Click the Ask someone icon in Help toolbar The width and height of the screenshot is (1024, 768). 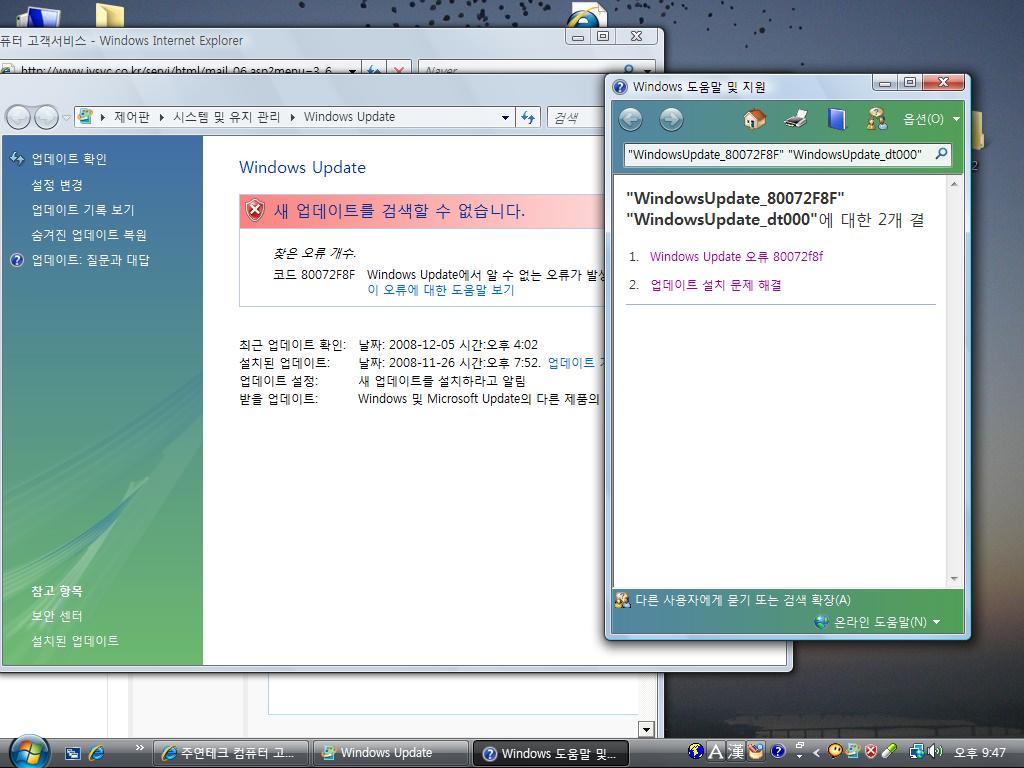pyautogui.click(x=876, y=119)
